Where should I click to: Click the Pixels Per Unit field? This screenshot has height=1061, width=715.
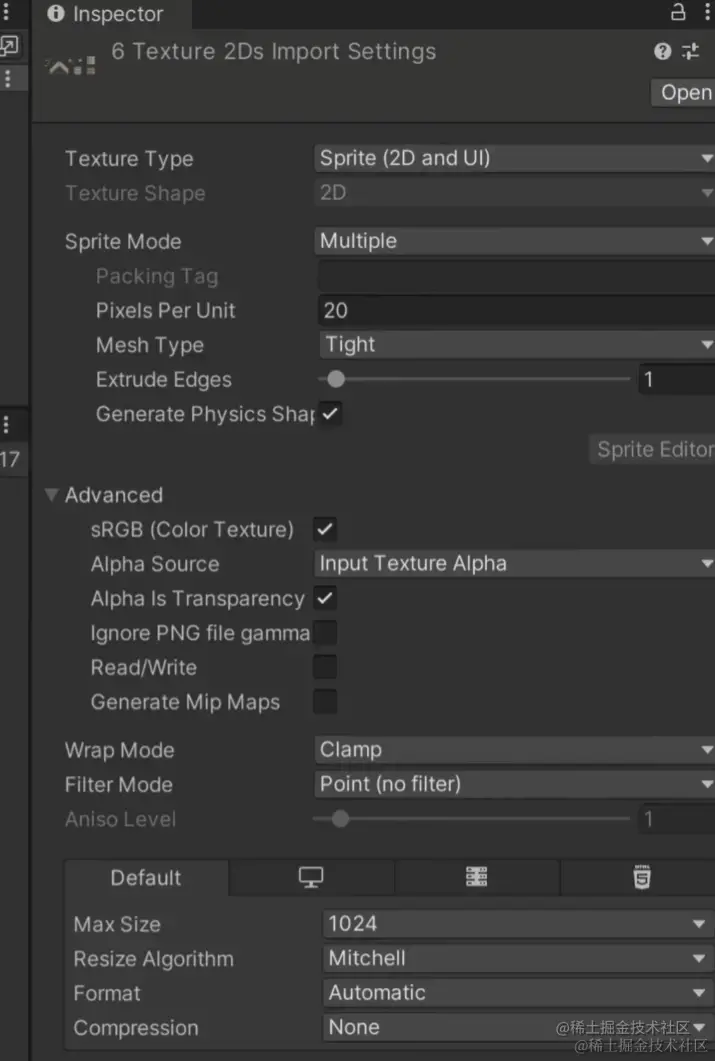517,311
